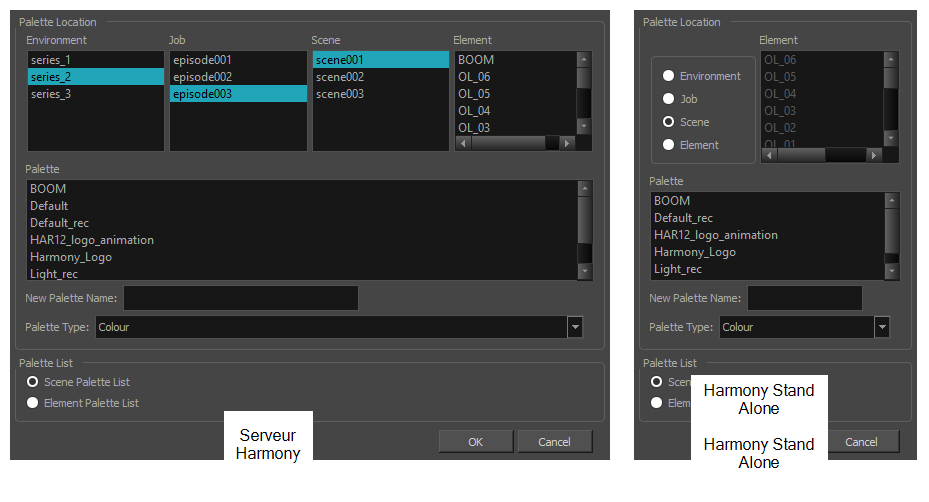Image resolution: width=929 pixels, height=502 pixels.
Task: Select Default_rec in the server Palette list
Action: tap(302, 223)
